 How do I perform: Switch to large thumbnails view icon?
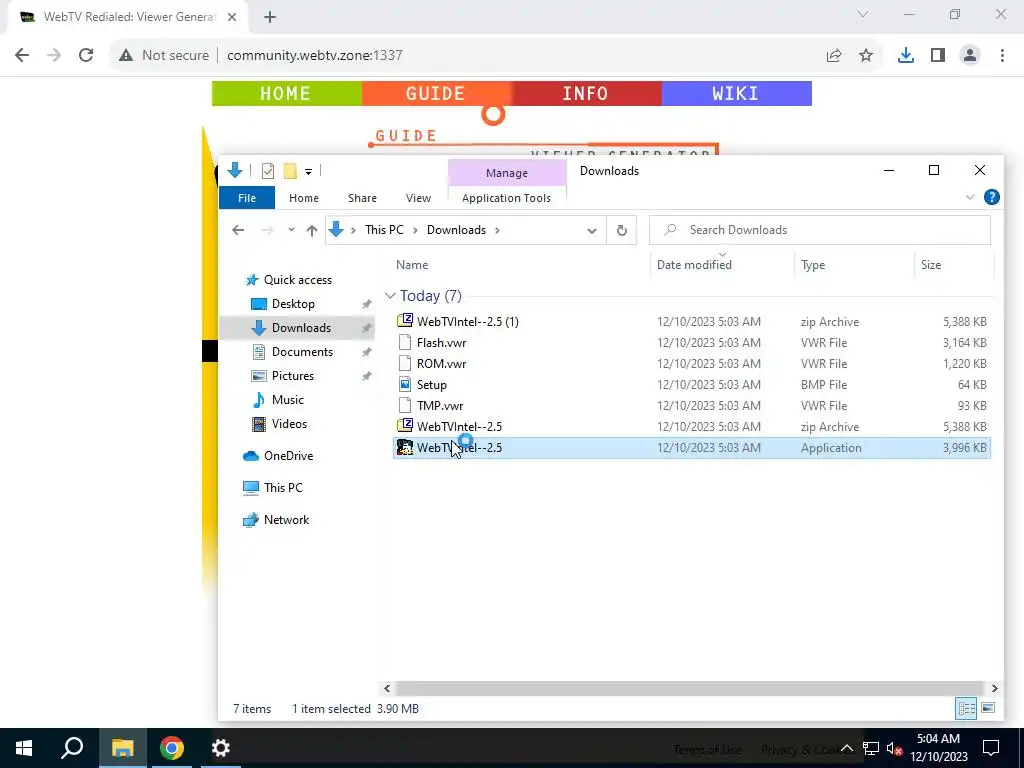click(988, 709)
